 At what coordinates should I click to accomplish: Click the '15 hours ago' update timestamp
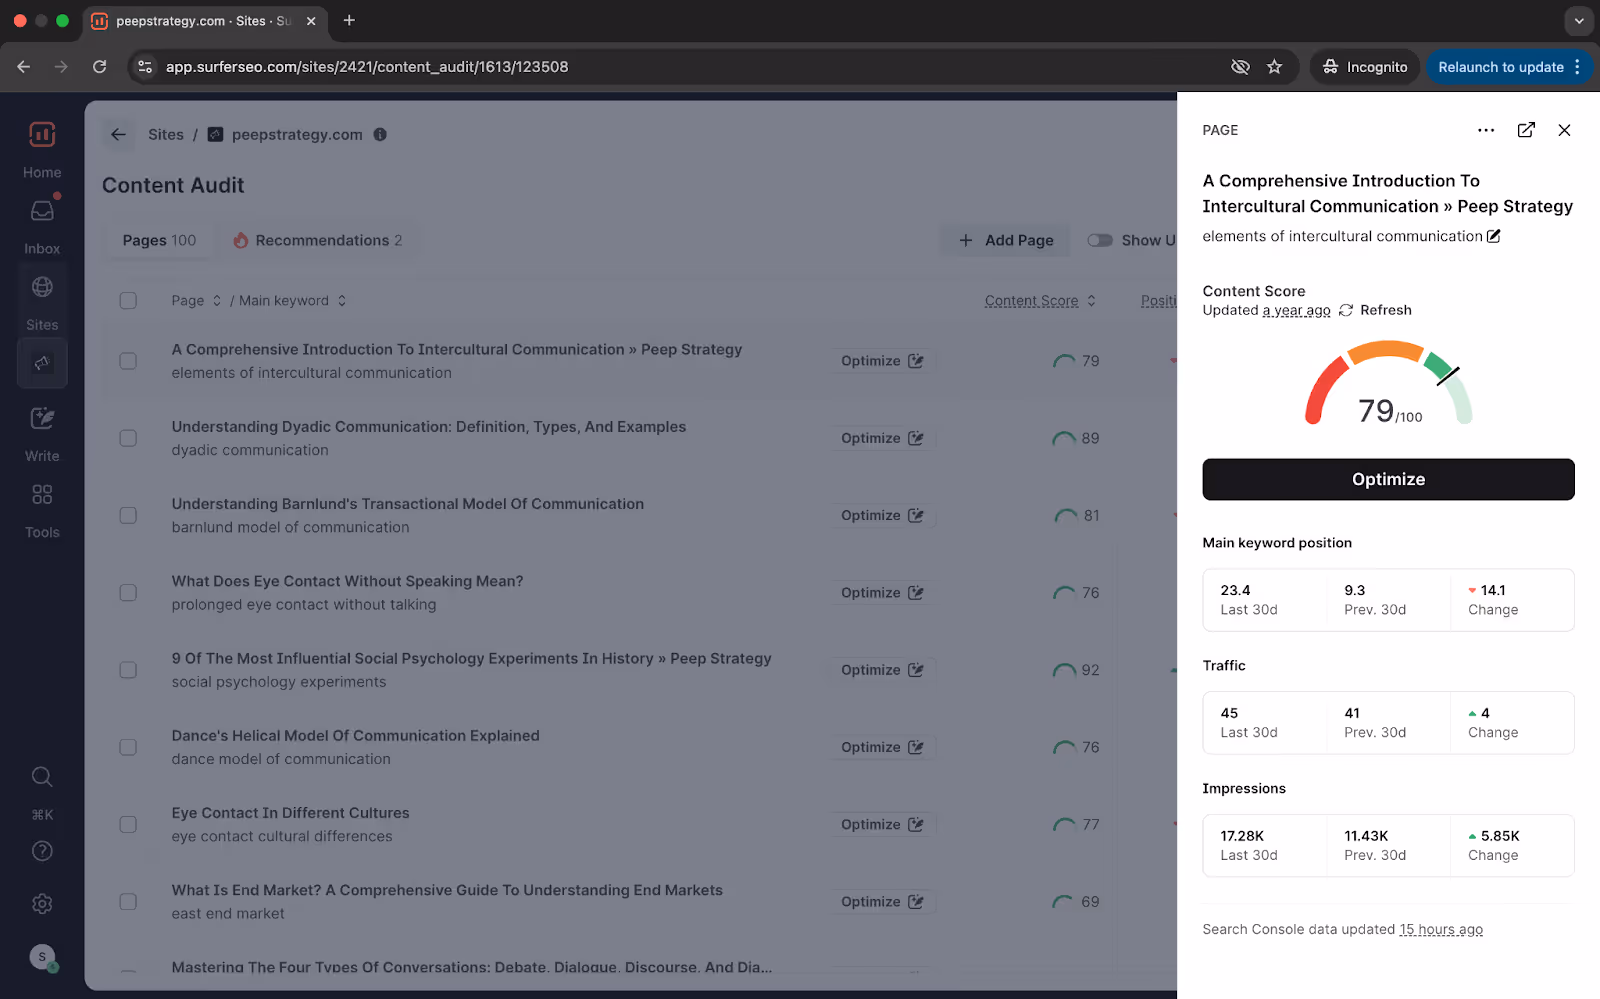click(x=1441, y=930)
